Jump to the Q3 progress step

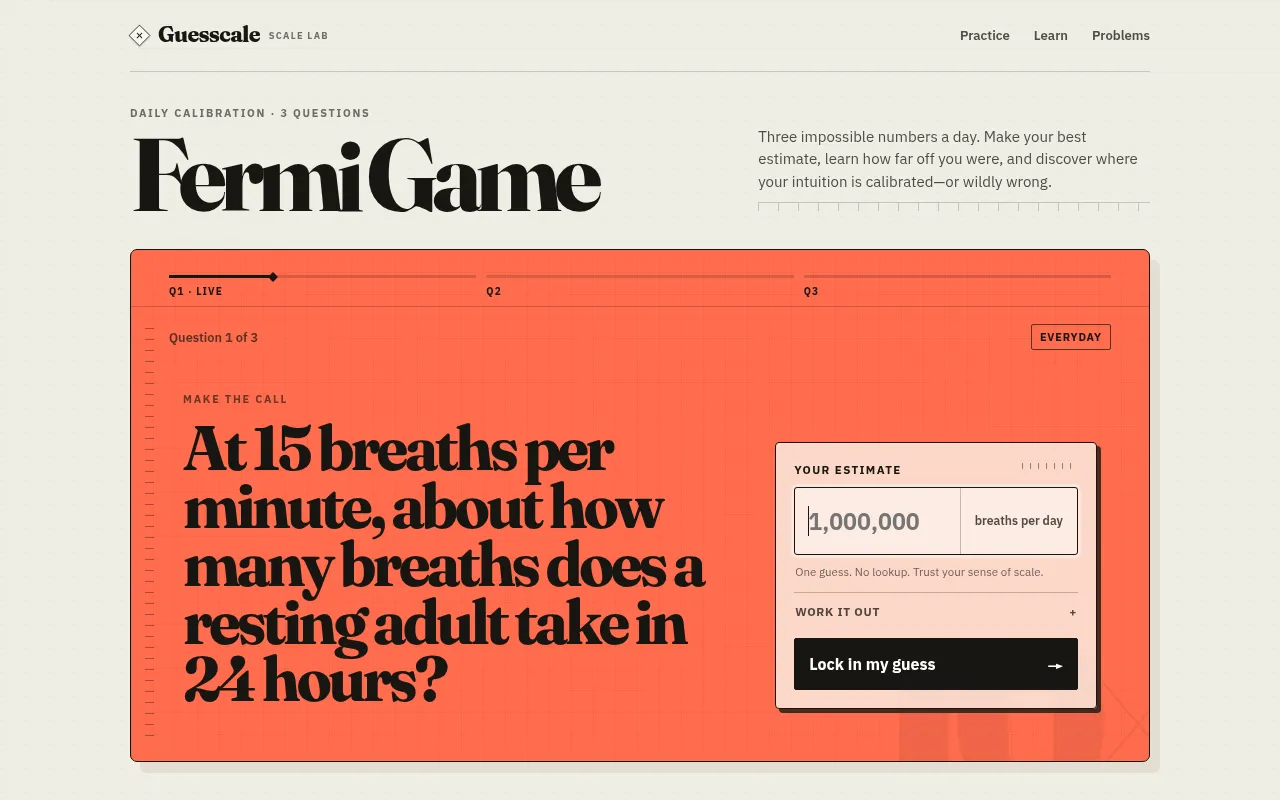pos(957,284)
